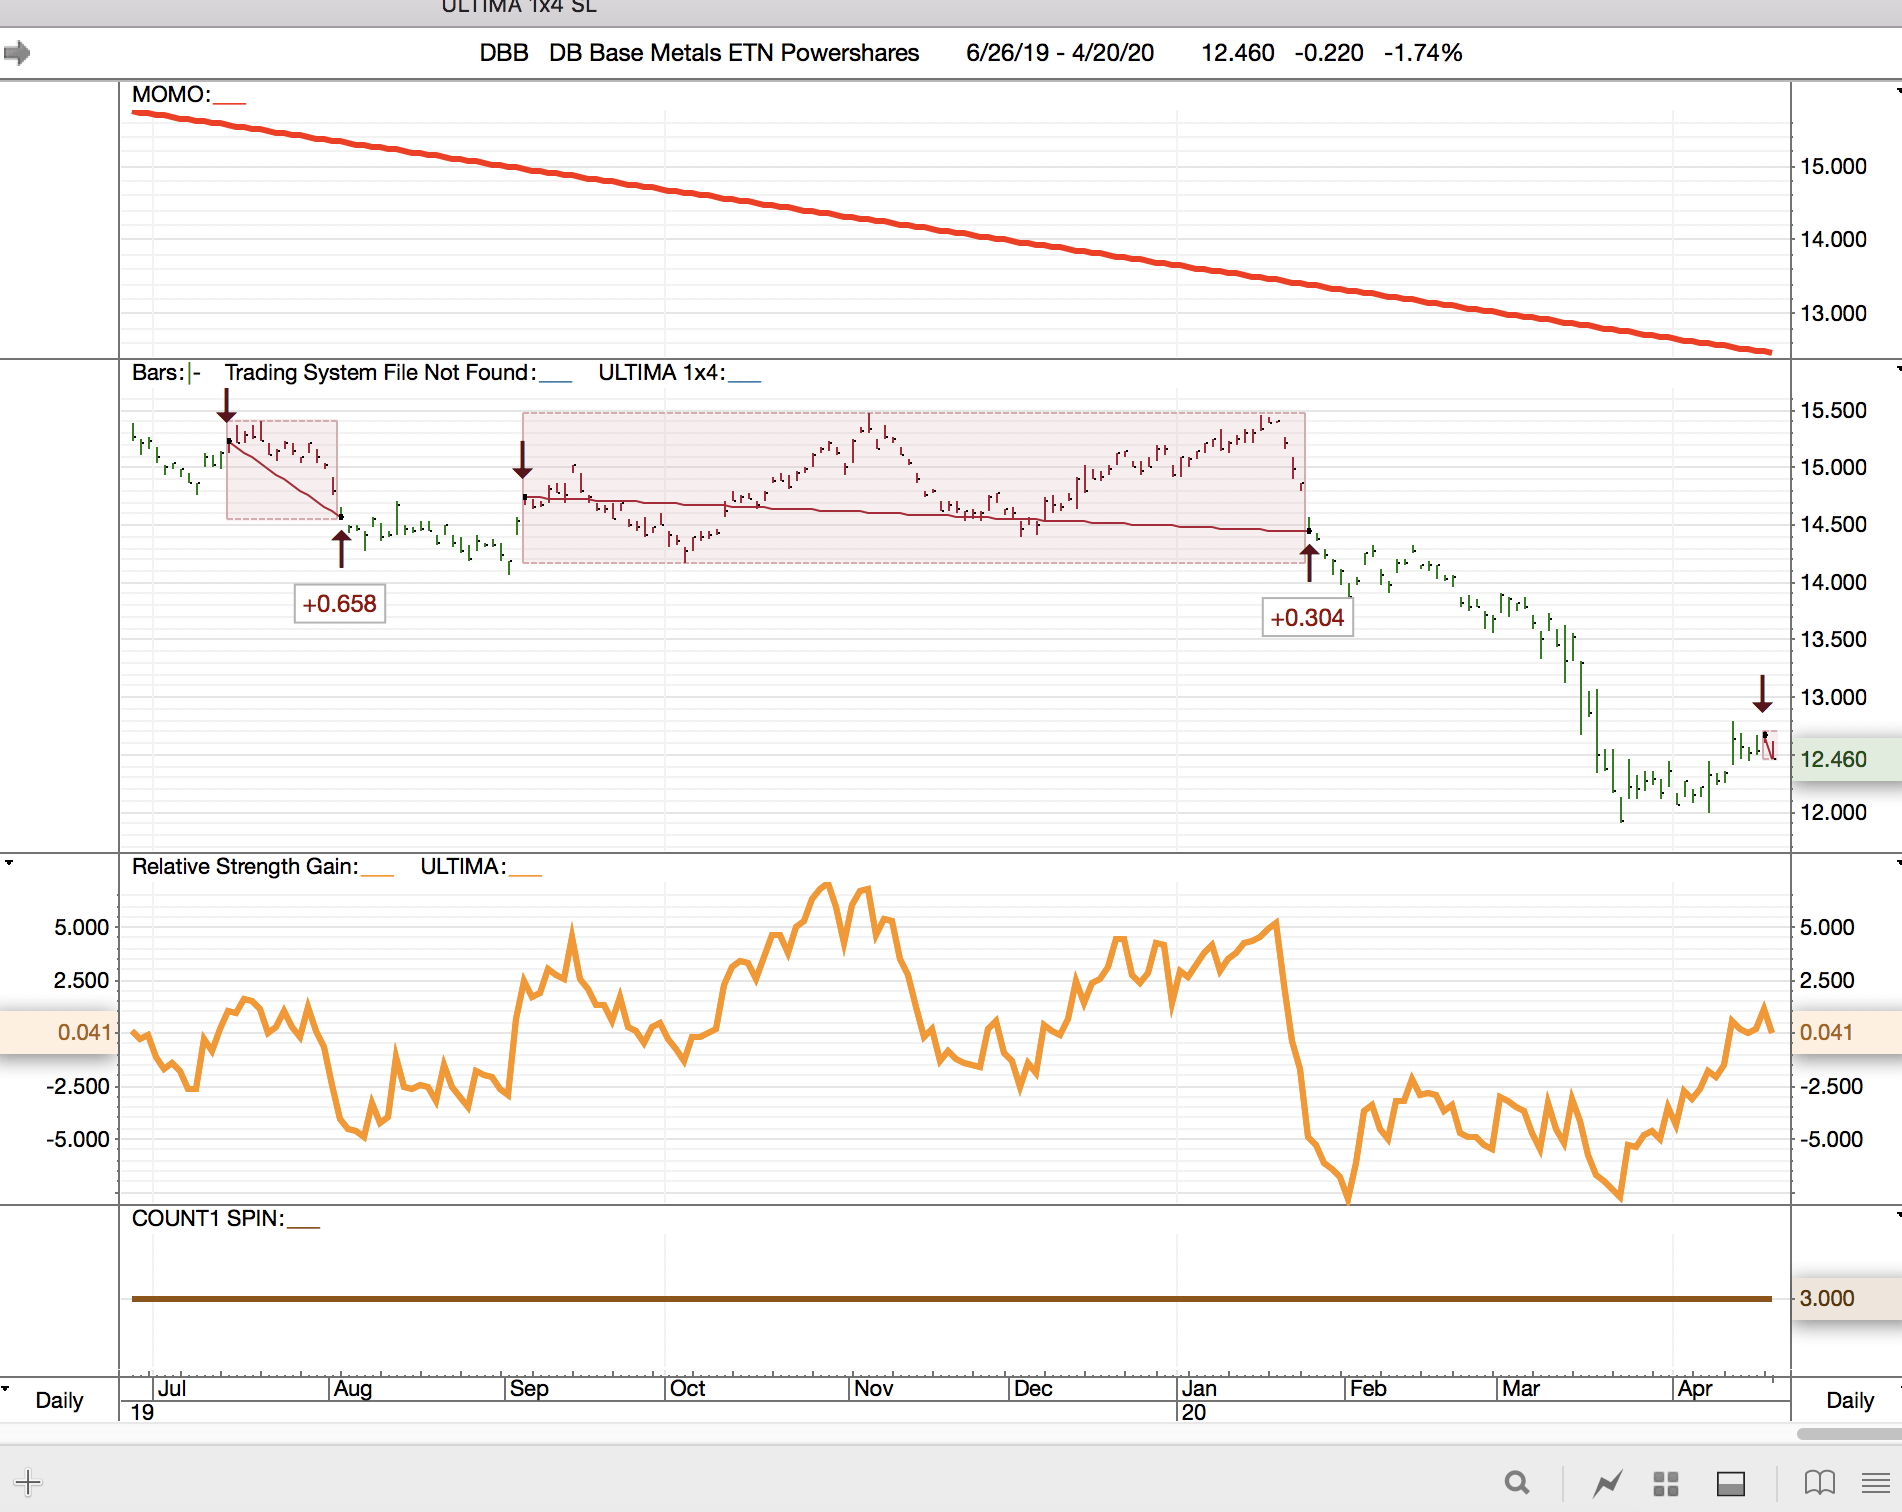Click the DBB ticker symbol in header
1902x1512 pixels.
504,53
